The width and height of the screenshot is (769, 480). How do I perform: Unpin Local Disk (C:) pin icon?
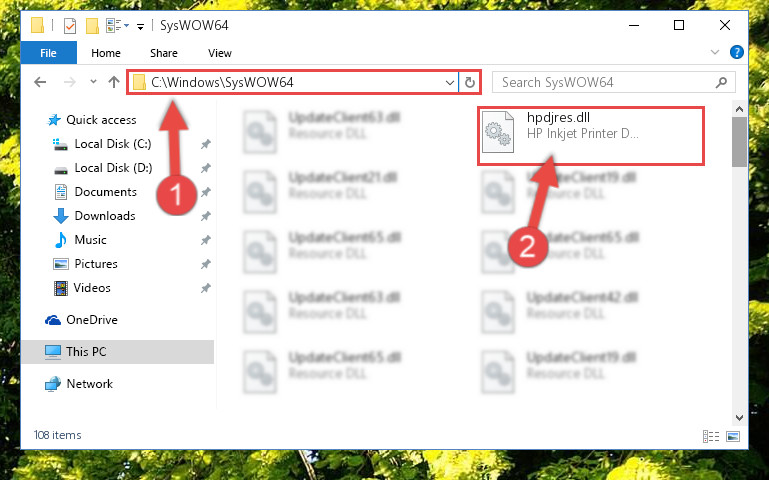click(x=205, y=144)
